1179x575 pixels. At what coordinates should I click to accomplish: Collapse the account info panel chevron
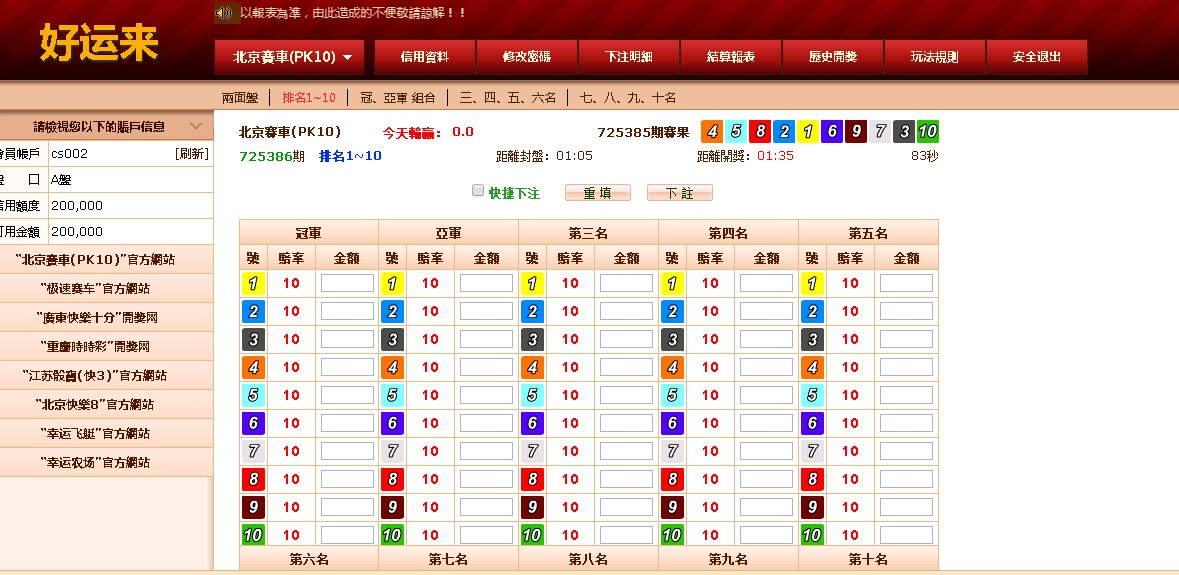click(x=195, y=127)
